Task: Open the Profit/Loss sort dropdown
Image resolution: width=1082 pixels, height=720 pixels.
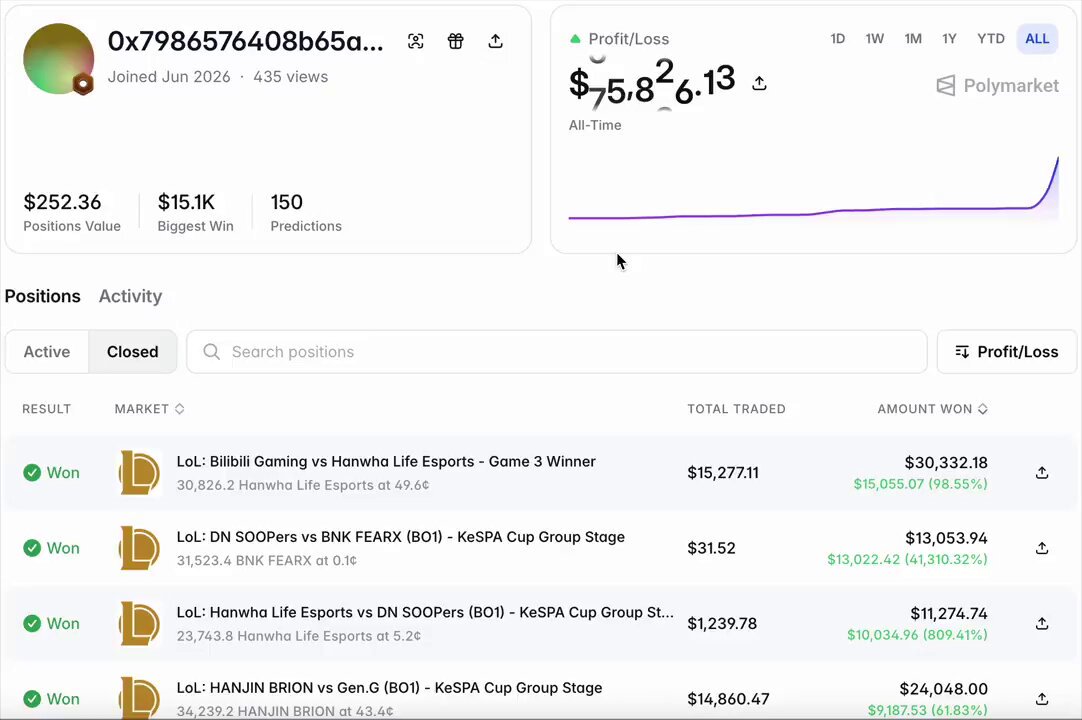Action: [1007, 352]
